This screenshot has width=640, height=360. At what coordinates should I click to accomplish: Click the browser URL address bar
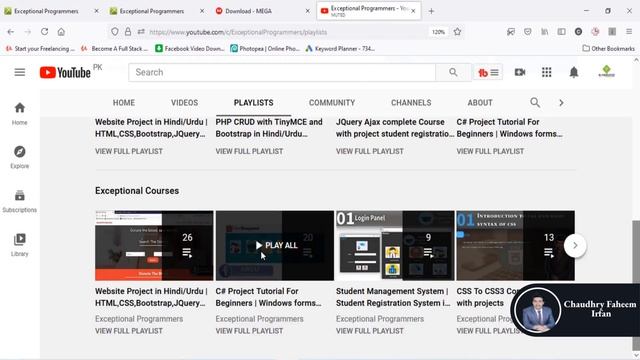[x=286, y=32]
